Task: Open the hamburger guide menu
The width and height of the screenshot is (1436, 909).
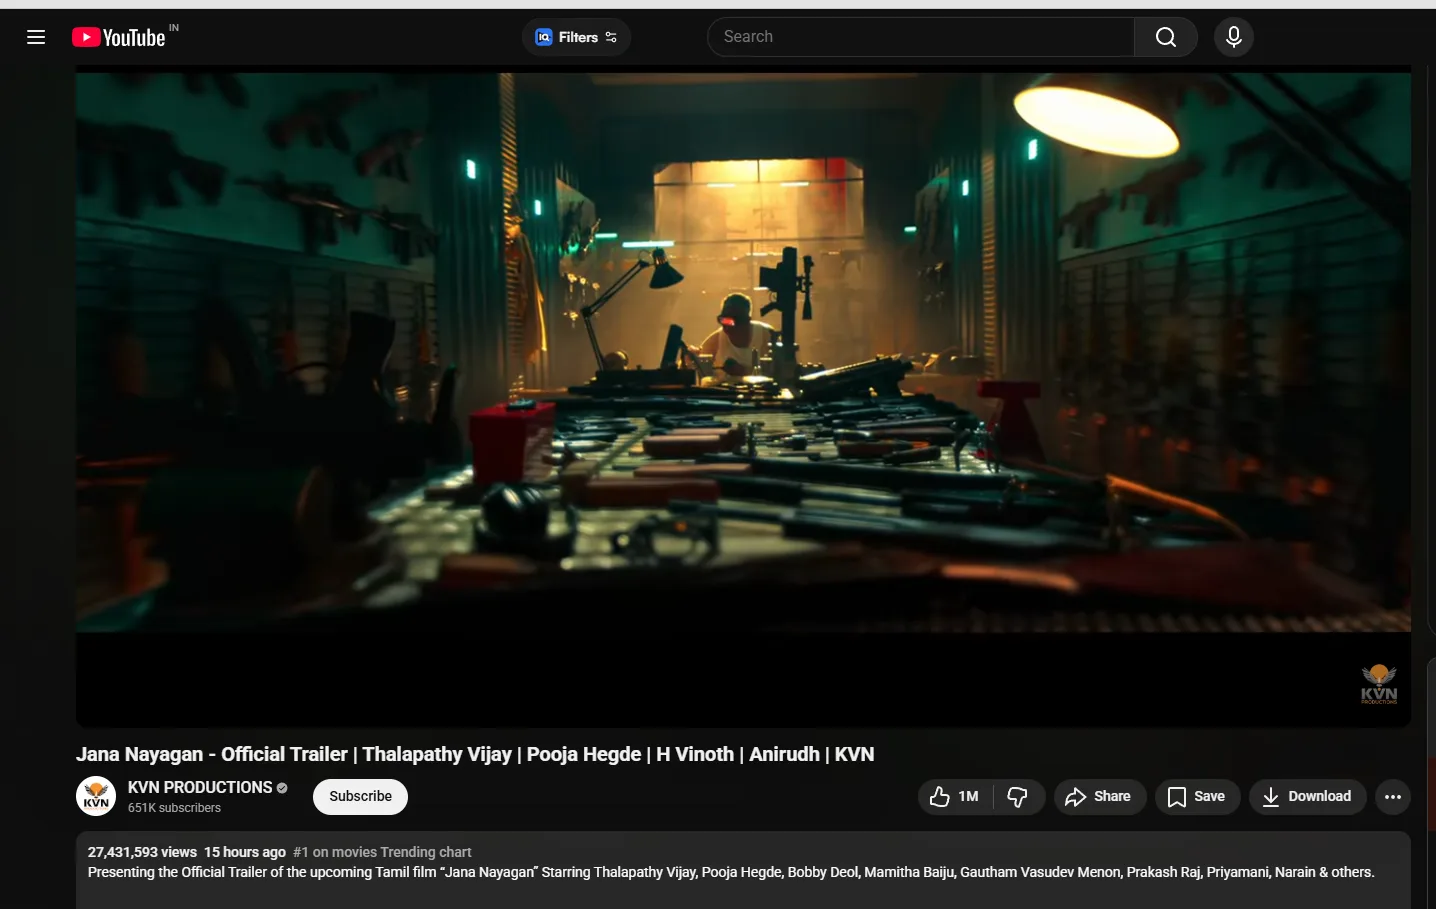Action: (36, 37)
